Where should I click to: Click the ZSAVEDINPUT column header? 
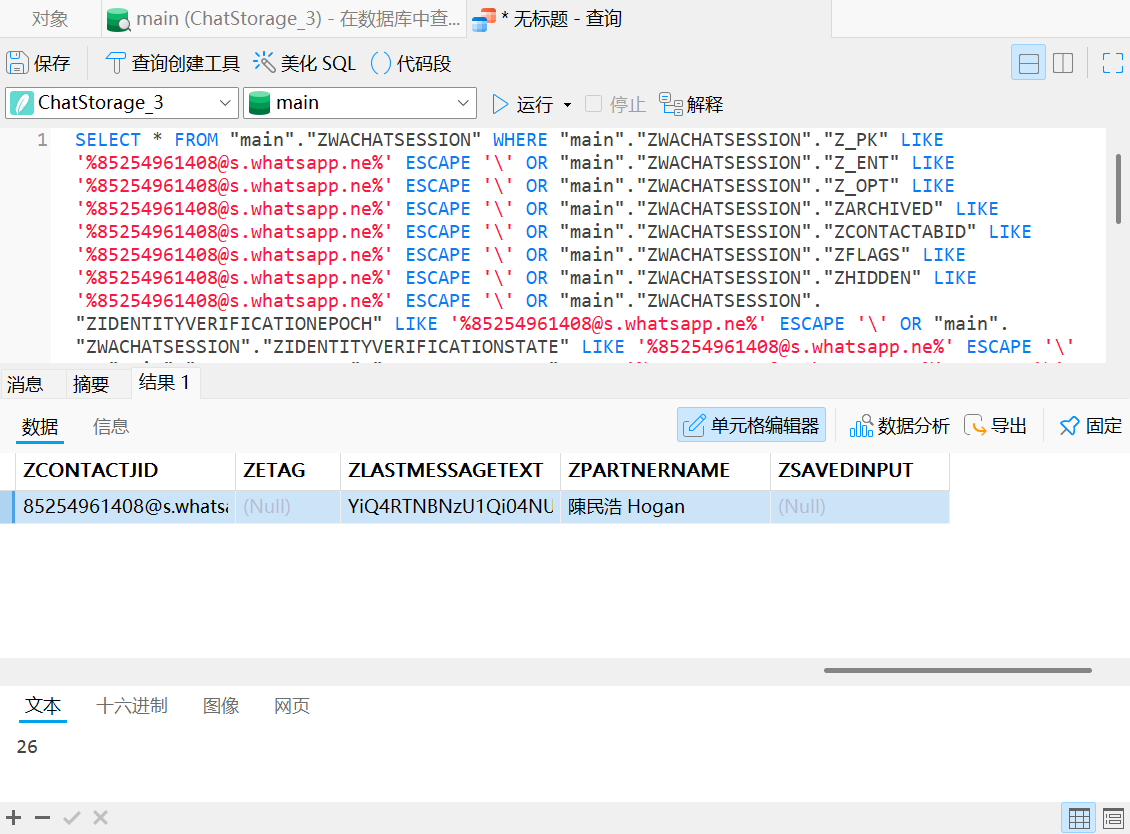(x=860, y=471)
